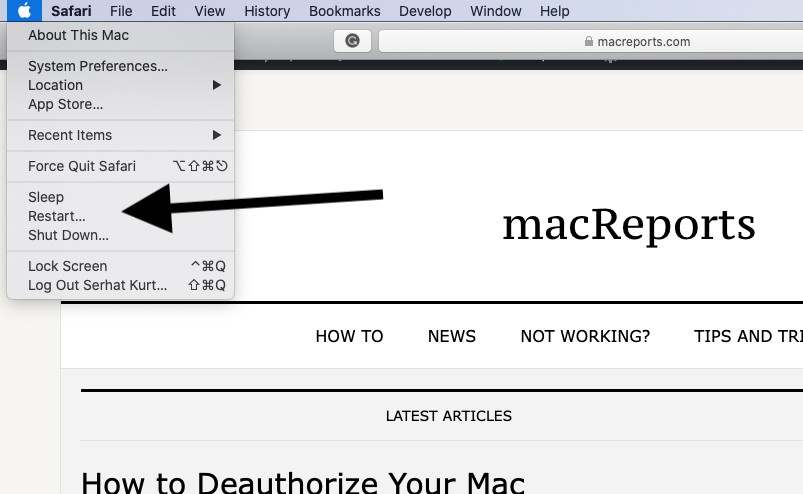This screenshot has width=803, height=494.
Task: Select Log Out Serhat Kurt
Action: click(120, 285)
